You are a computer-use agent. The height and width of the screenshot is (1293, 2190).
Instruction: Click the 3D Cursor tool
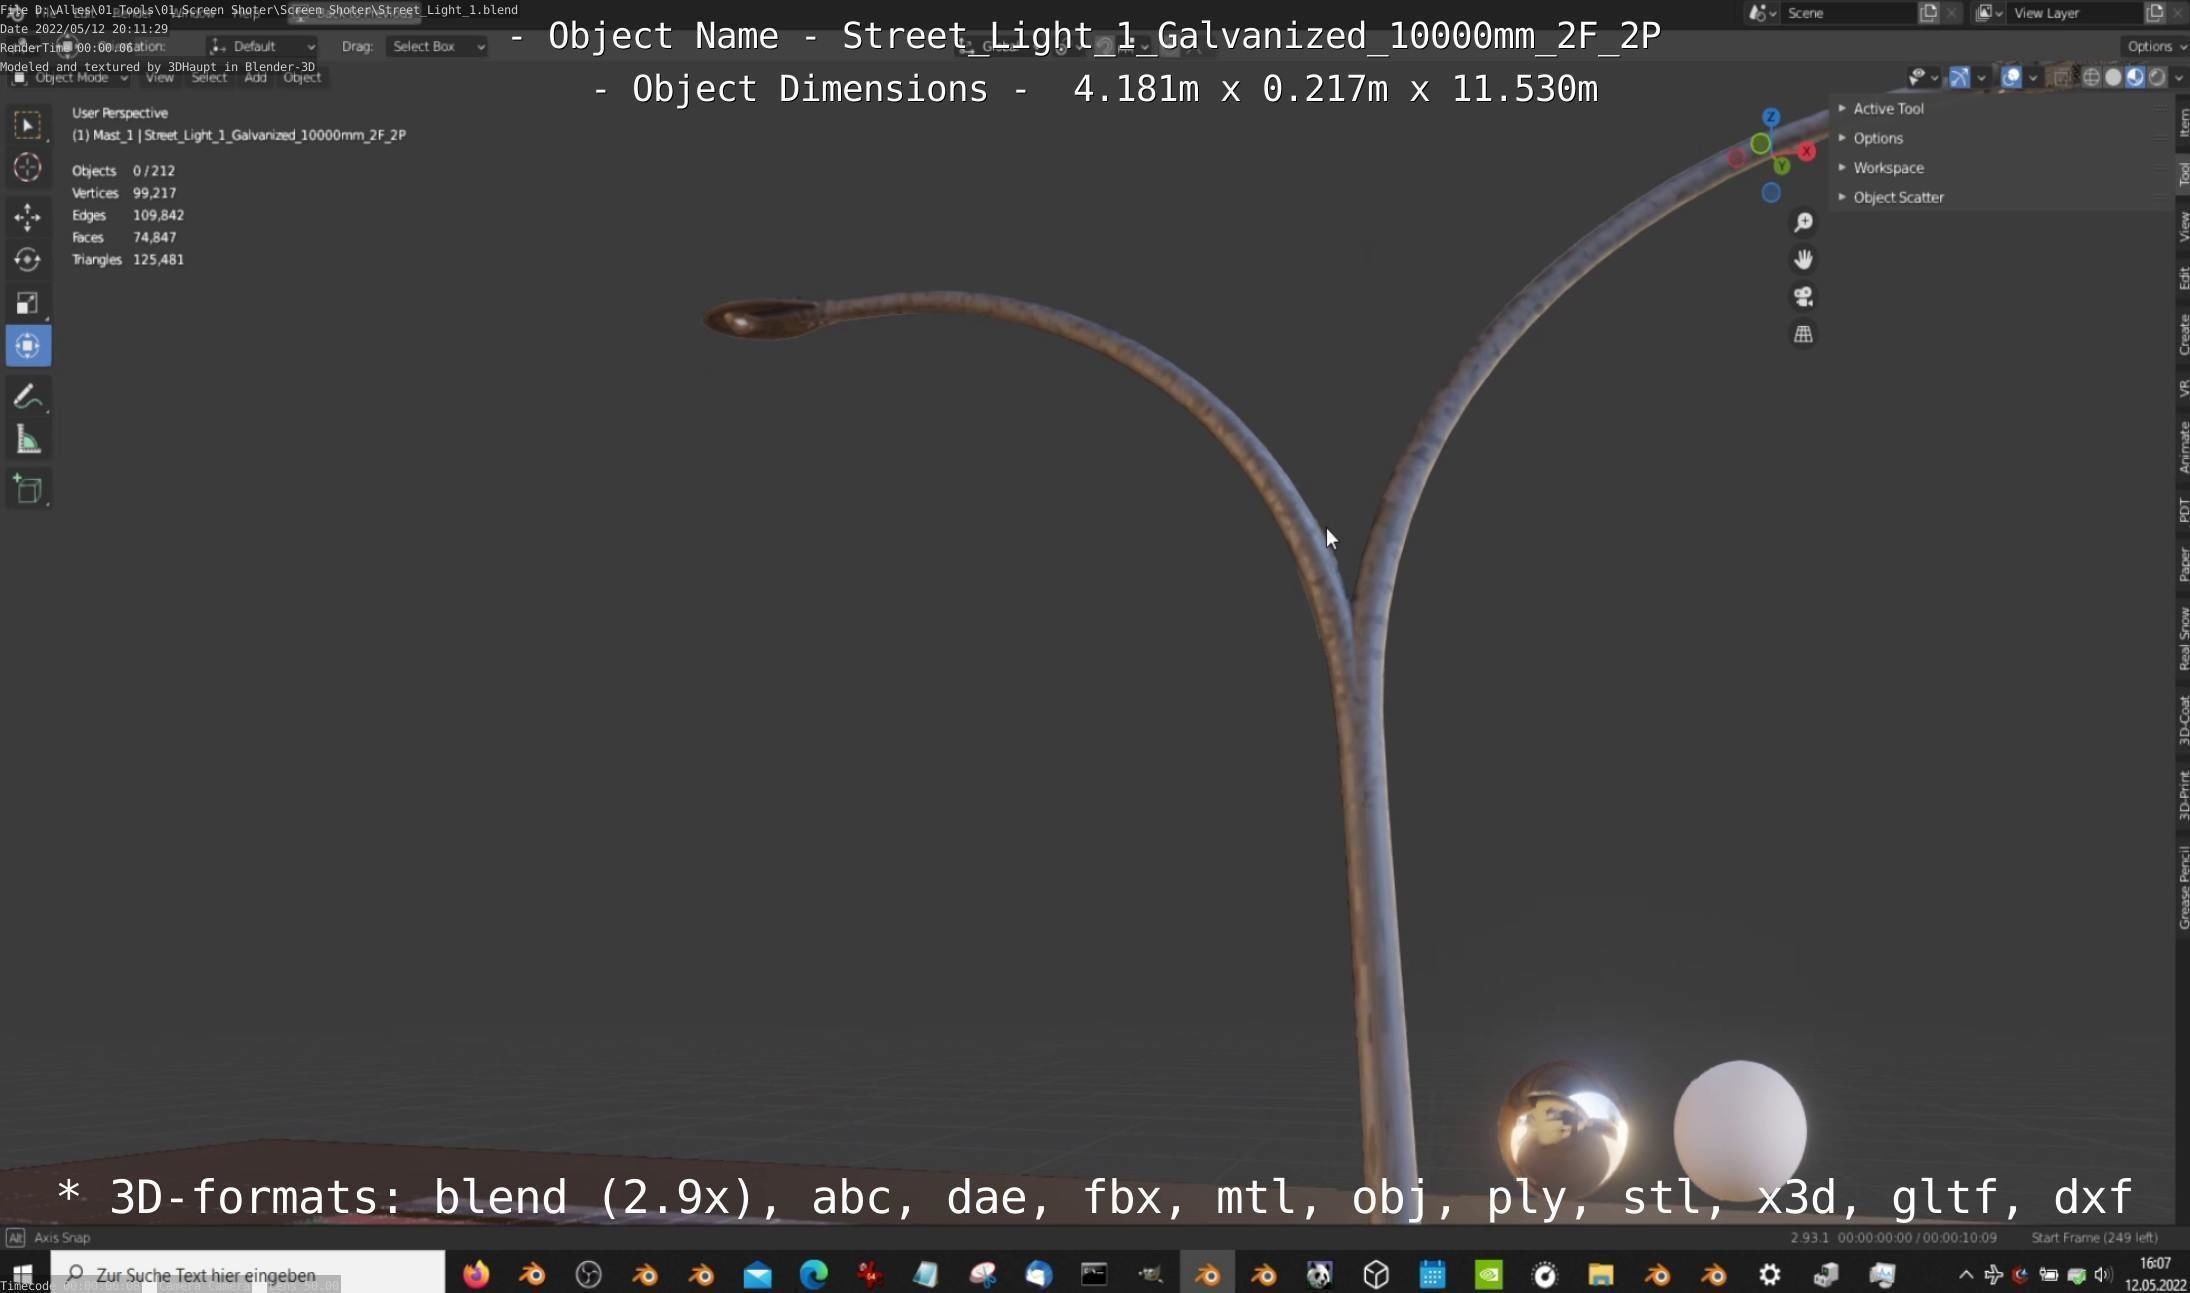click(27, 167)
